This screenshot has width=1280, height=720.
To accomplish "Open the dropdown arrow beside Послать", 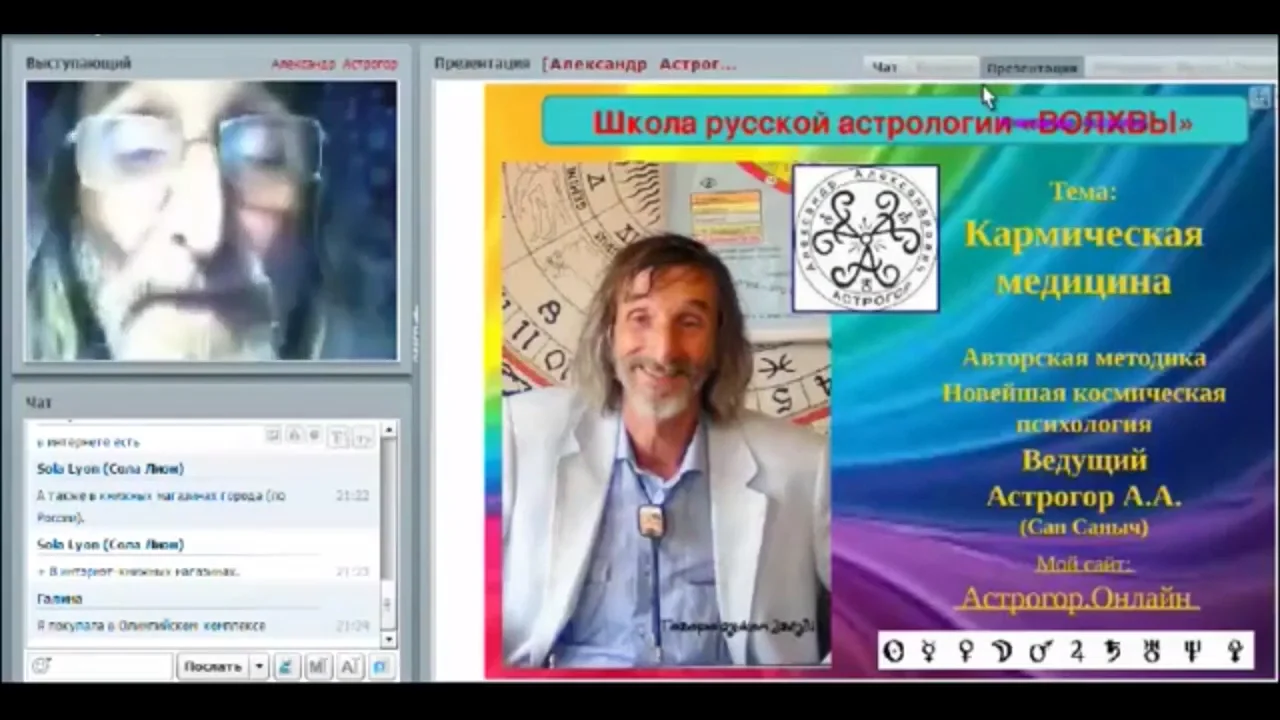I will (259, 666).
